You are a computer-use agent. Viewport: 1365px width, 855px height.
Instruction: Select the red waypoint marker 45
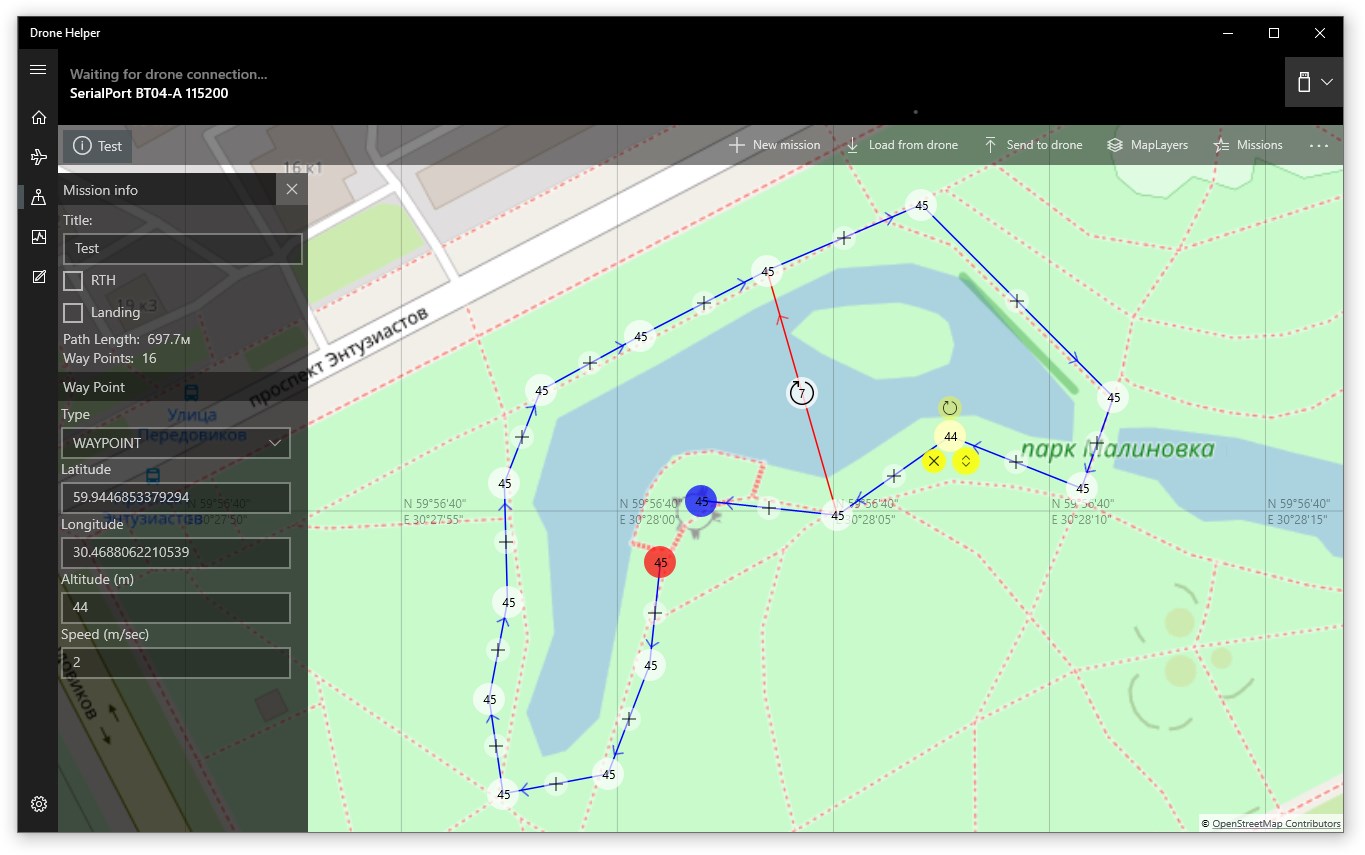[x=660, y=563]
